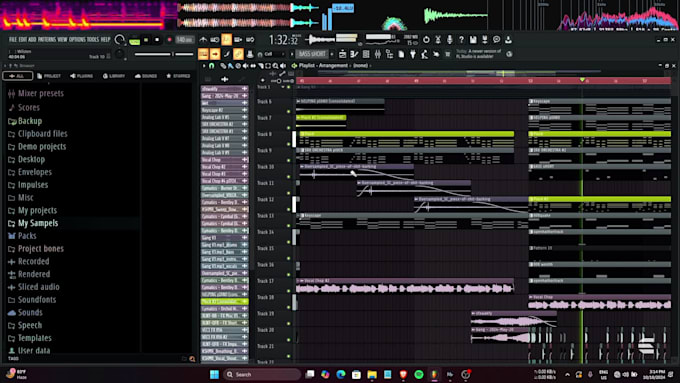
Task: Click the play button
Action: (146, 40)
